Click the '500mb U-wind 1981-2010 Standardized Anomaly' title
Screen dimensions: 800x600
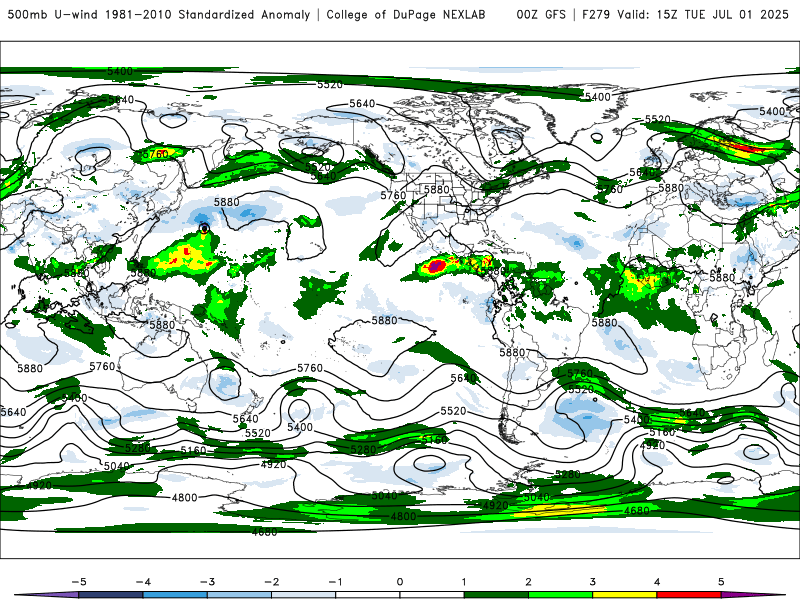tap(159, 15)
